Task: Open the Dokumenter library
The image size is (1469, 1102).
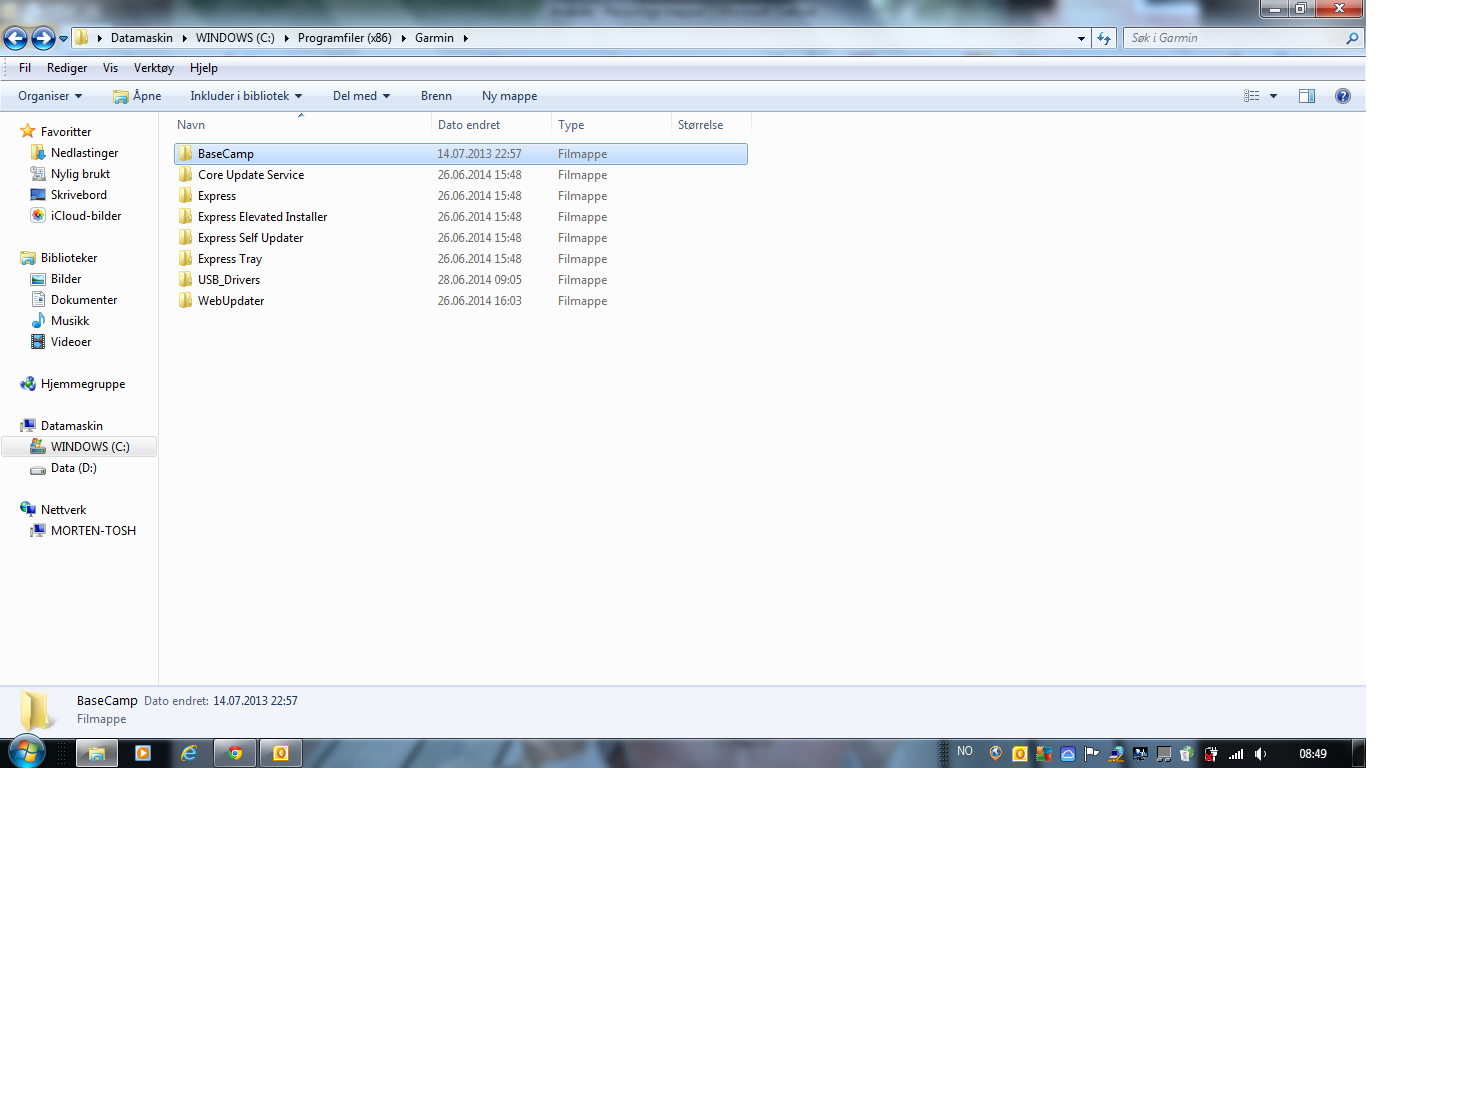Action: coord(84,300)
